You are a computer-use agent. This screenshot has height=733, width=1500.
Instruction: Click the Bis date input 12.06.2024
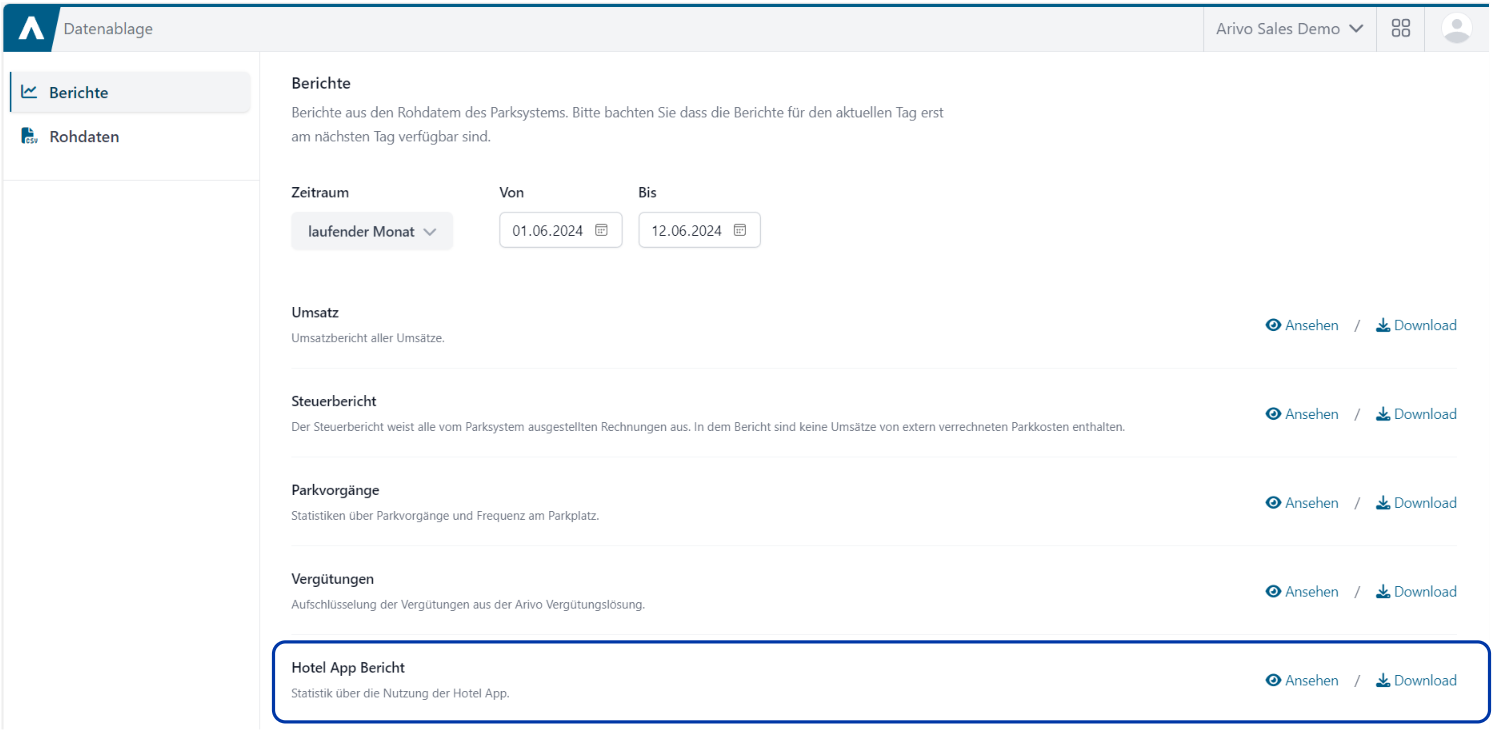coord(686,231)
